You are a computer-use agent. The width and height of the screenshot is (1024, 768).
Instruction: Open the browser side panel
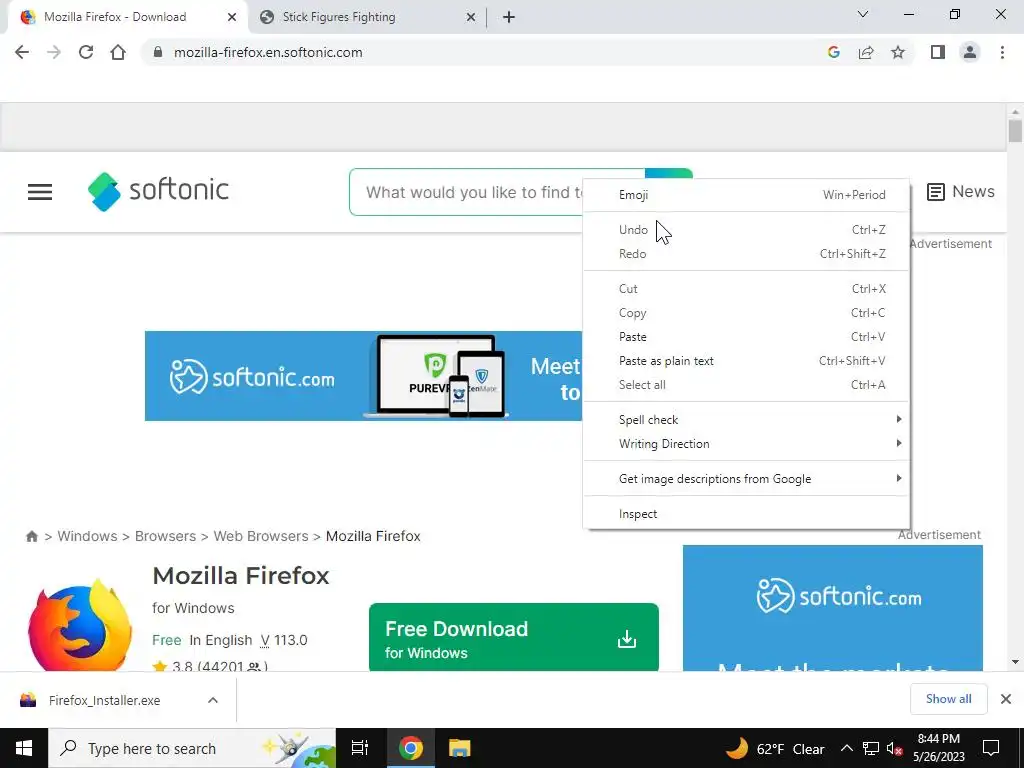938,52
